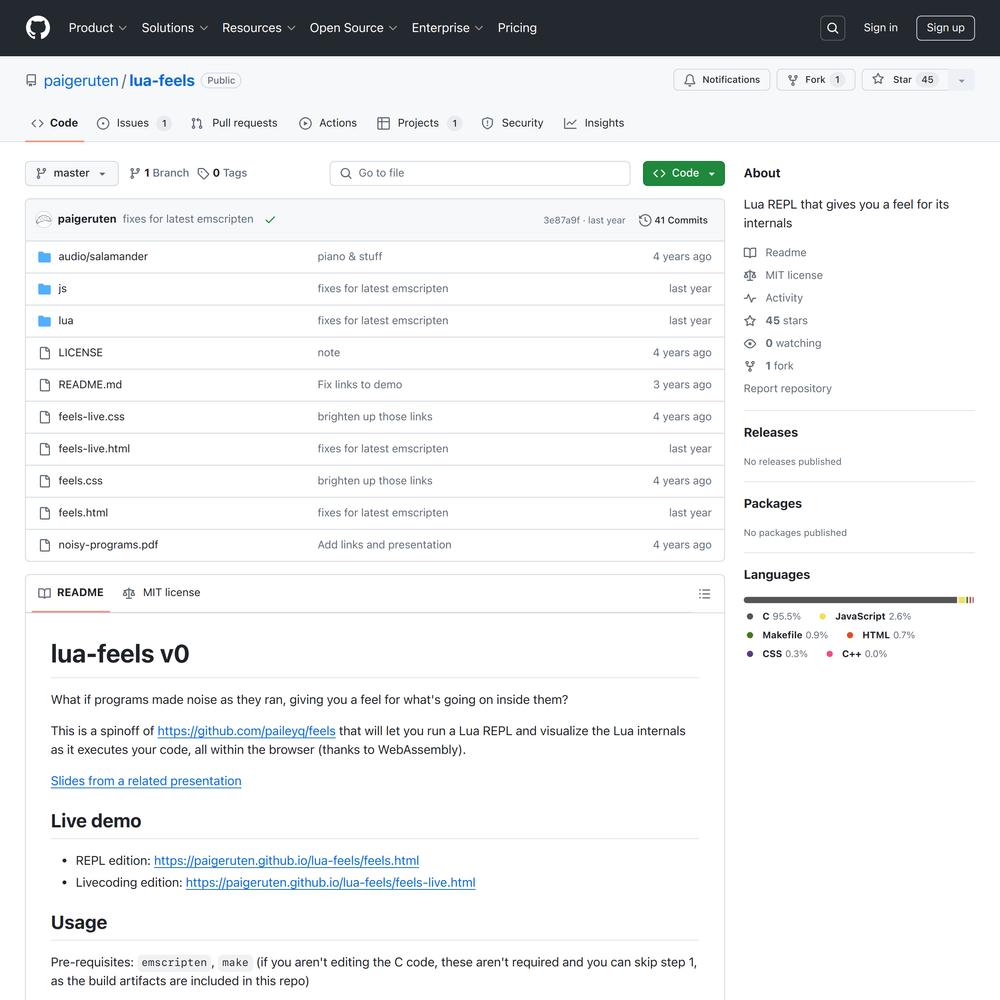Click the lua folder icon

(44, 321)
